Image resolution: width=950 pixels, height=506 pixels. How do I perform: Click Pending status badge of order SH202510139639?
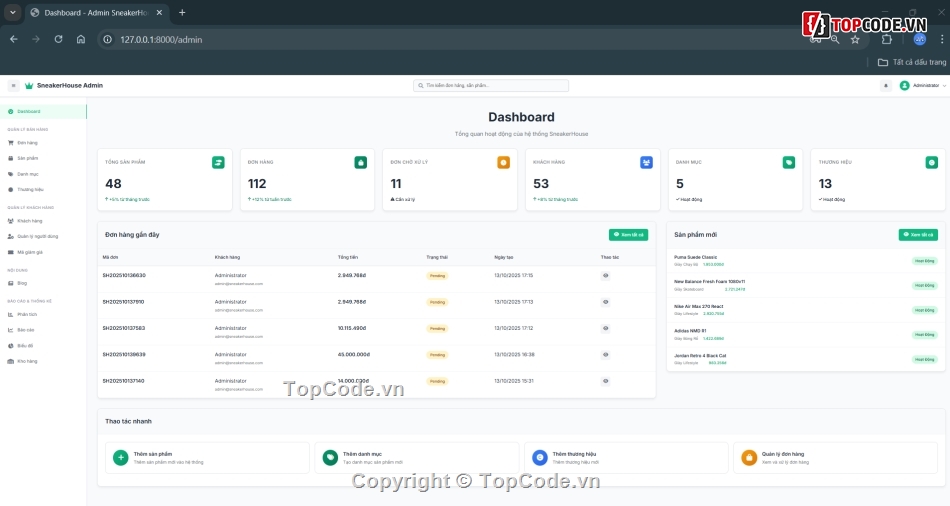(x=437, y=355)
